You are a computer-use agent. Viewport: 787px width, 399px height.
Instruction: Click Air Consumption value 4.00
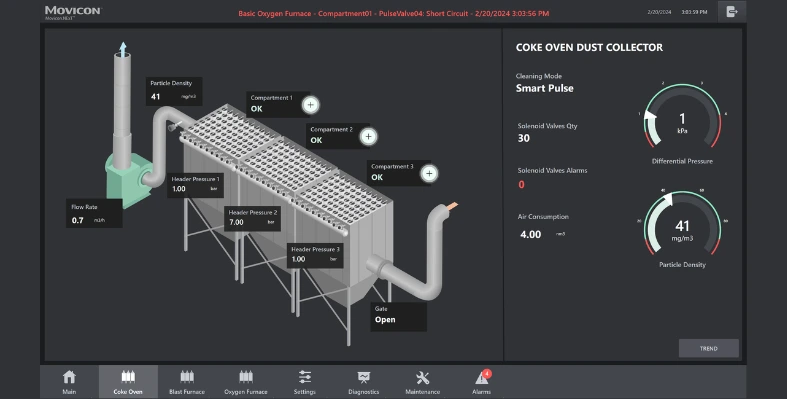click(531, 234)
